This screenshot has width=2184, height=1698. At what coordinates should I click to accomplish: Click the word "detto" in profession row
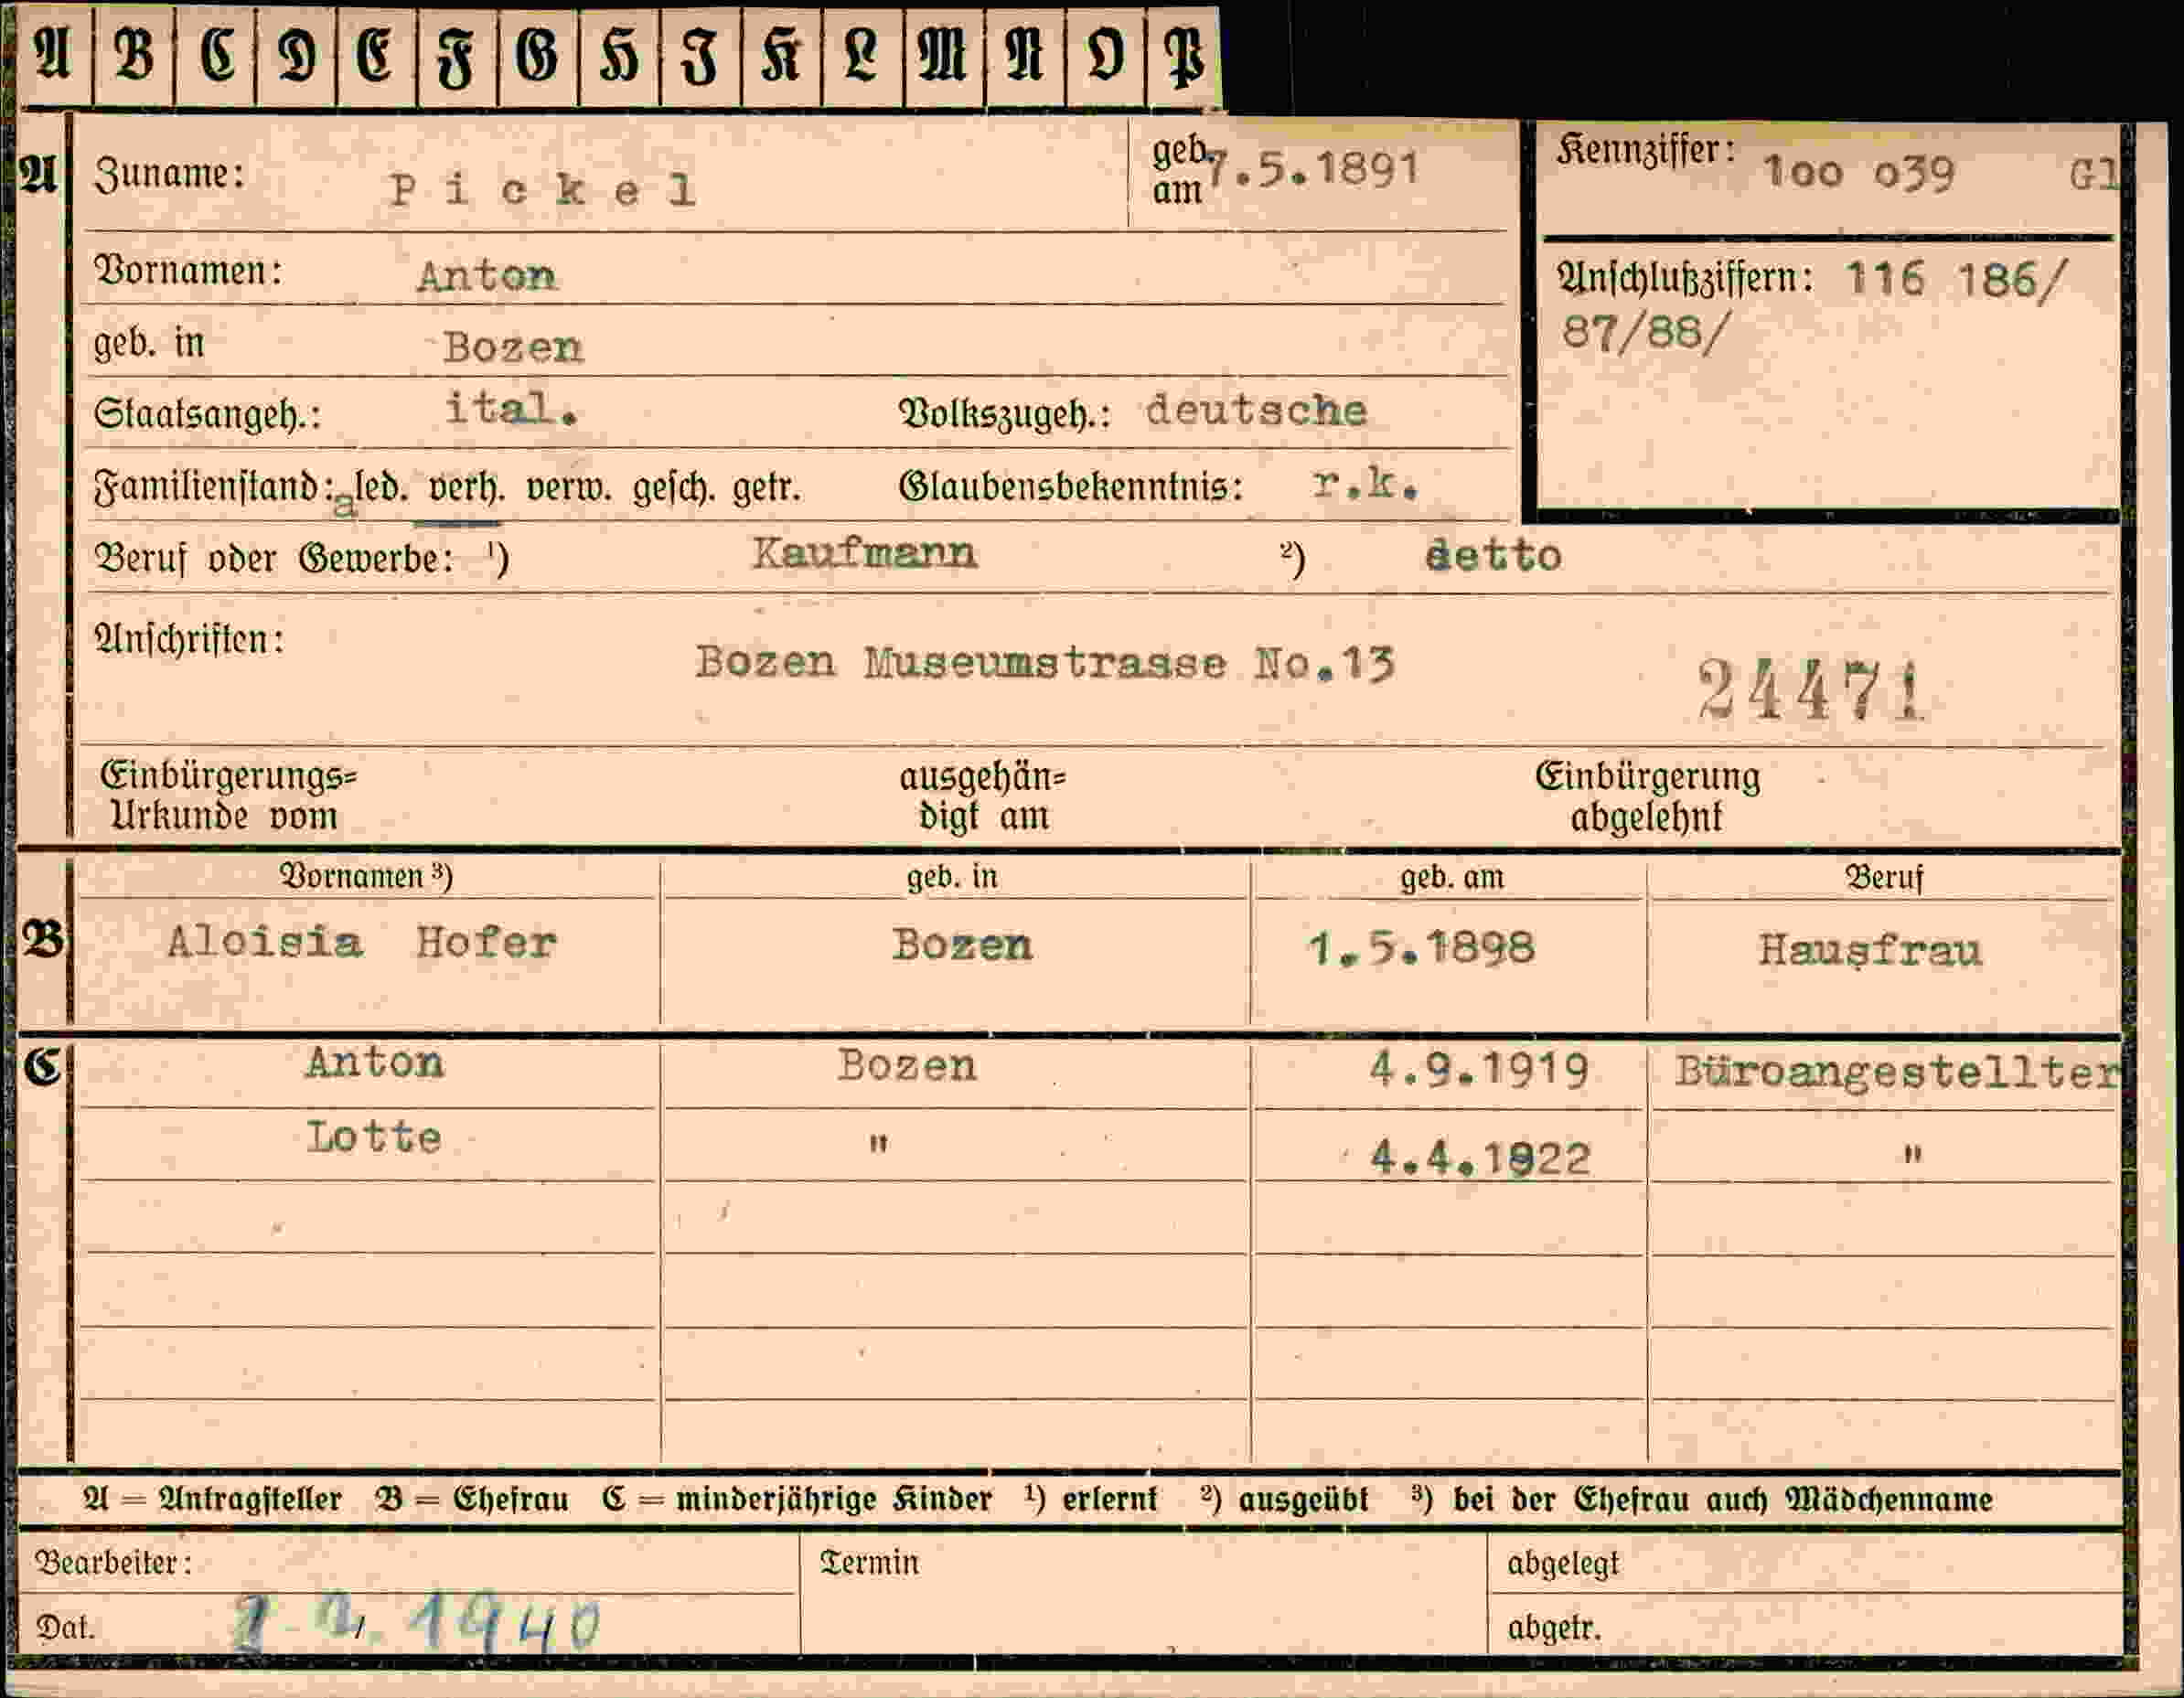[1493, 555]
